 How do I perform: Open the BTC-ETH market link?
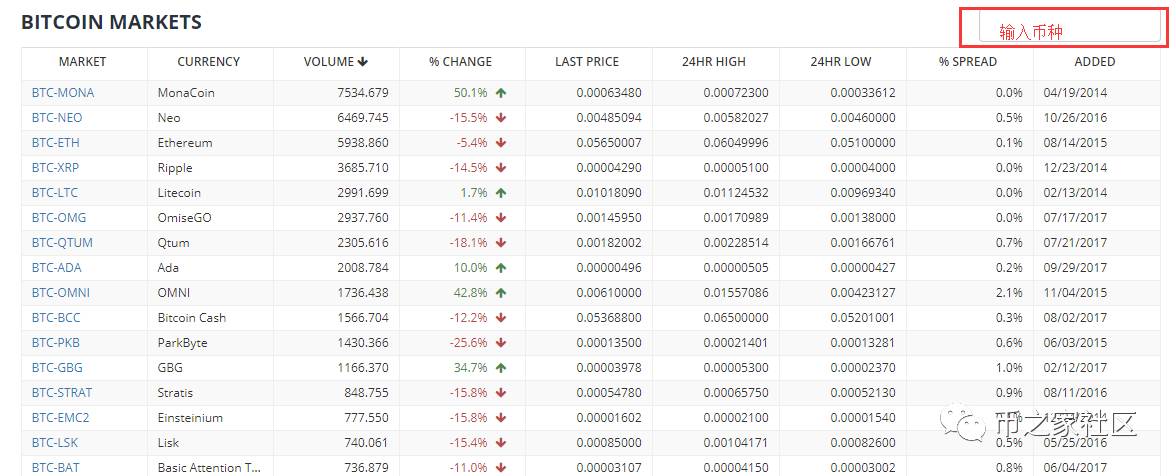tap(56, 142)
